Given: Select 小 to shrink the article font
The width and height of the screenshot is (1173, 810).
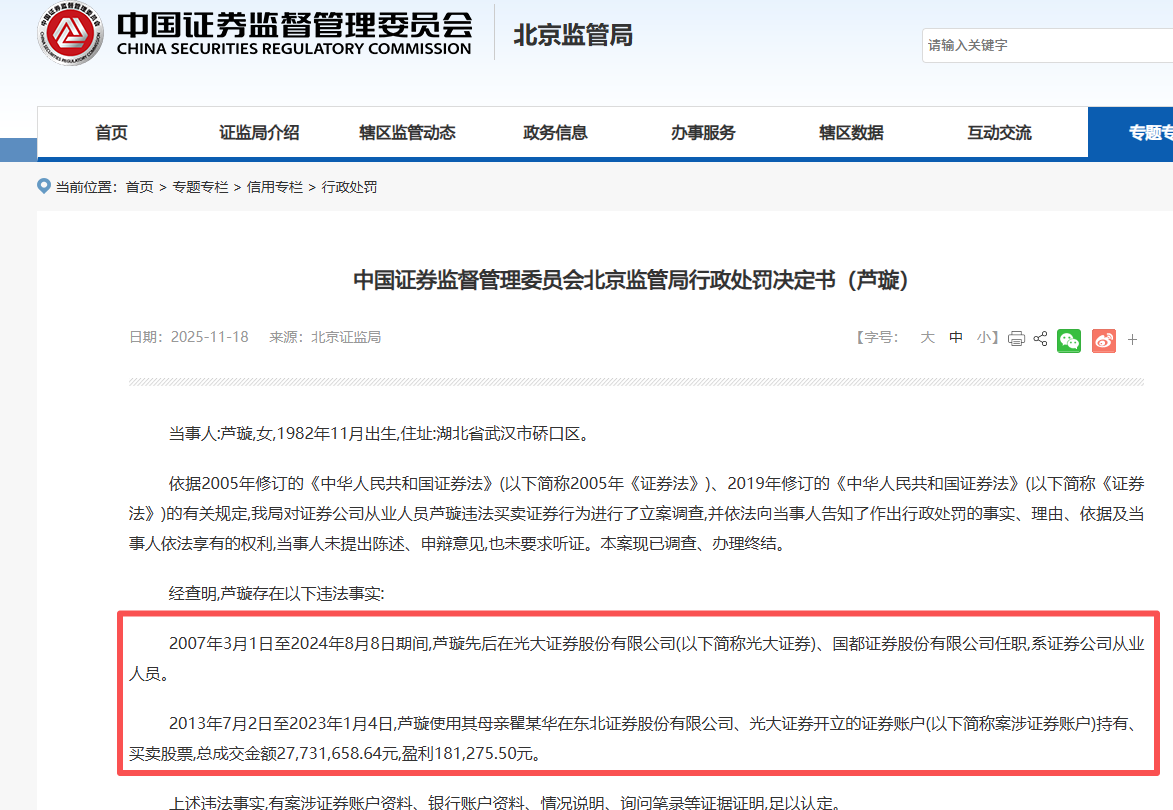Looking at the screenshot, I should [983, 339].
